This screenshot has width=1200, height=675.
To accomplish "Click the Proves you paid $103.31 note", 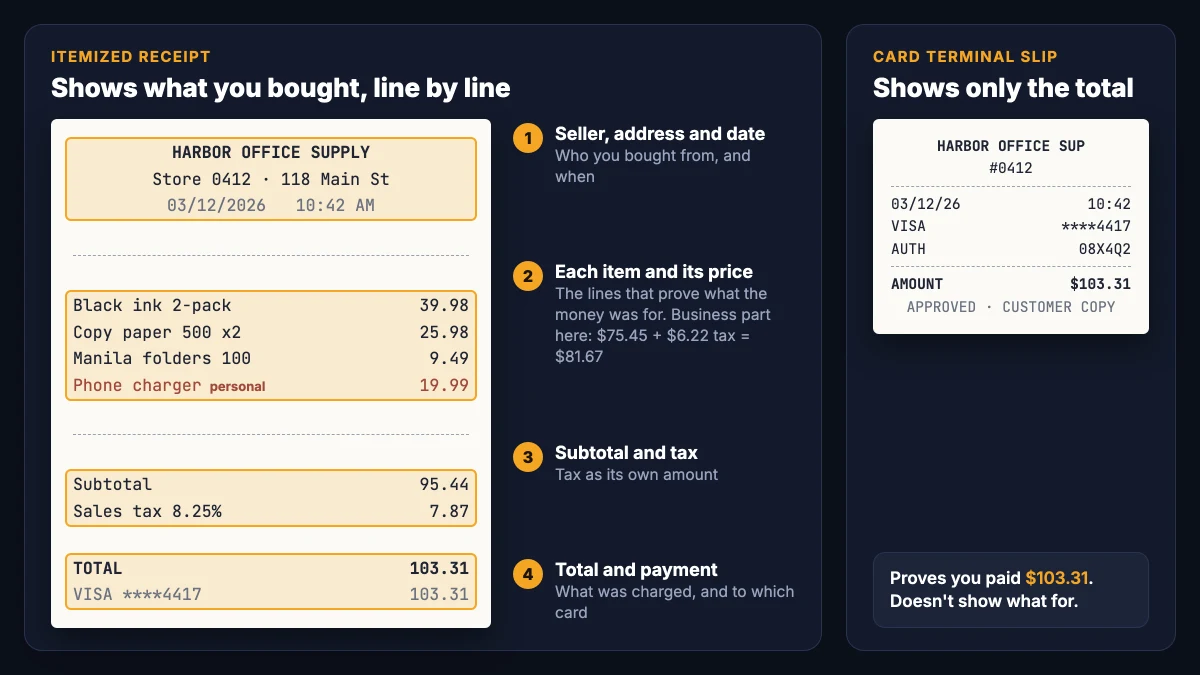I will (1011, 590).
